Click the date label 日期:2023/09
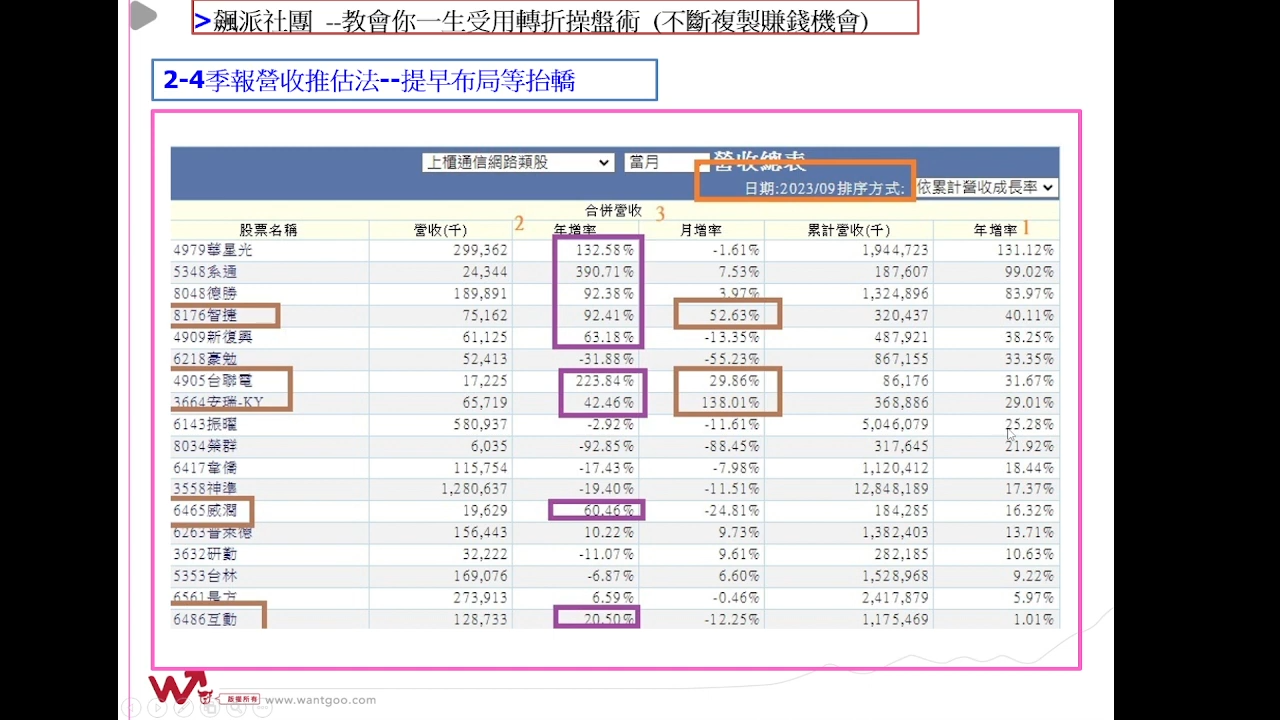This screenshot has height=720, width=1280. coord(790,188)
